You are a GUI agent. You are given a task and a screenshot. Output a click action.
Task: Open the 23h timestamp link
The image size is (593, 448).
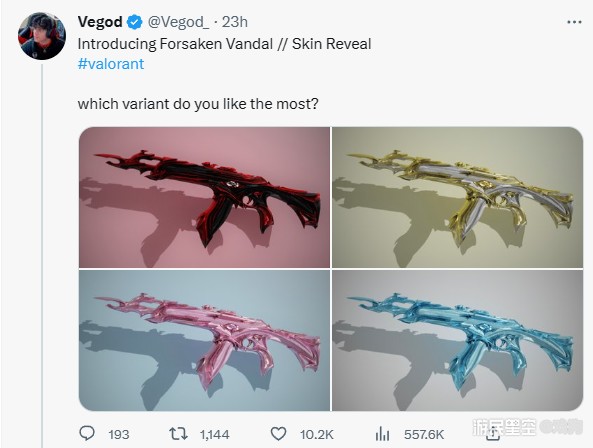point(234,22)
